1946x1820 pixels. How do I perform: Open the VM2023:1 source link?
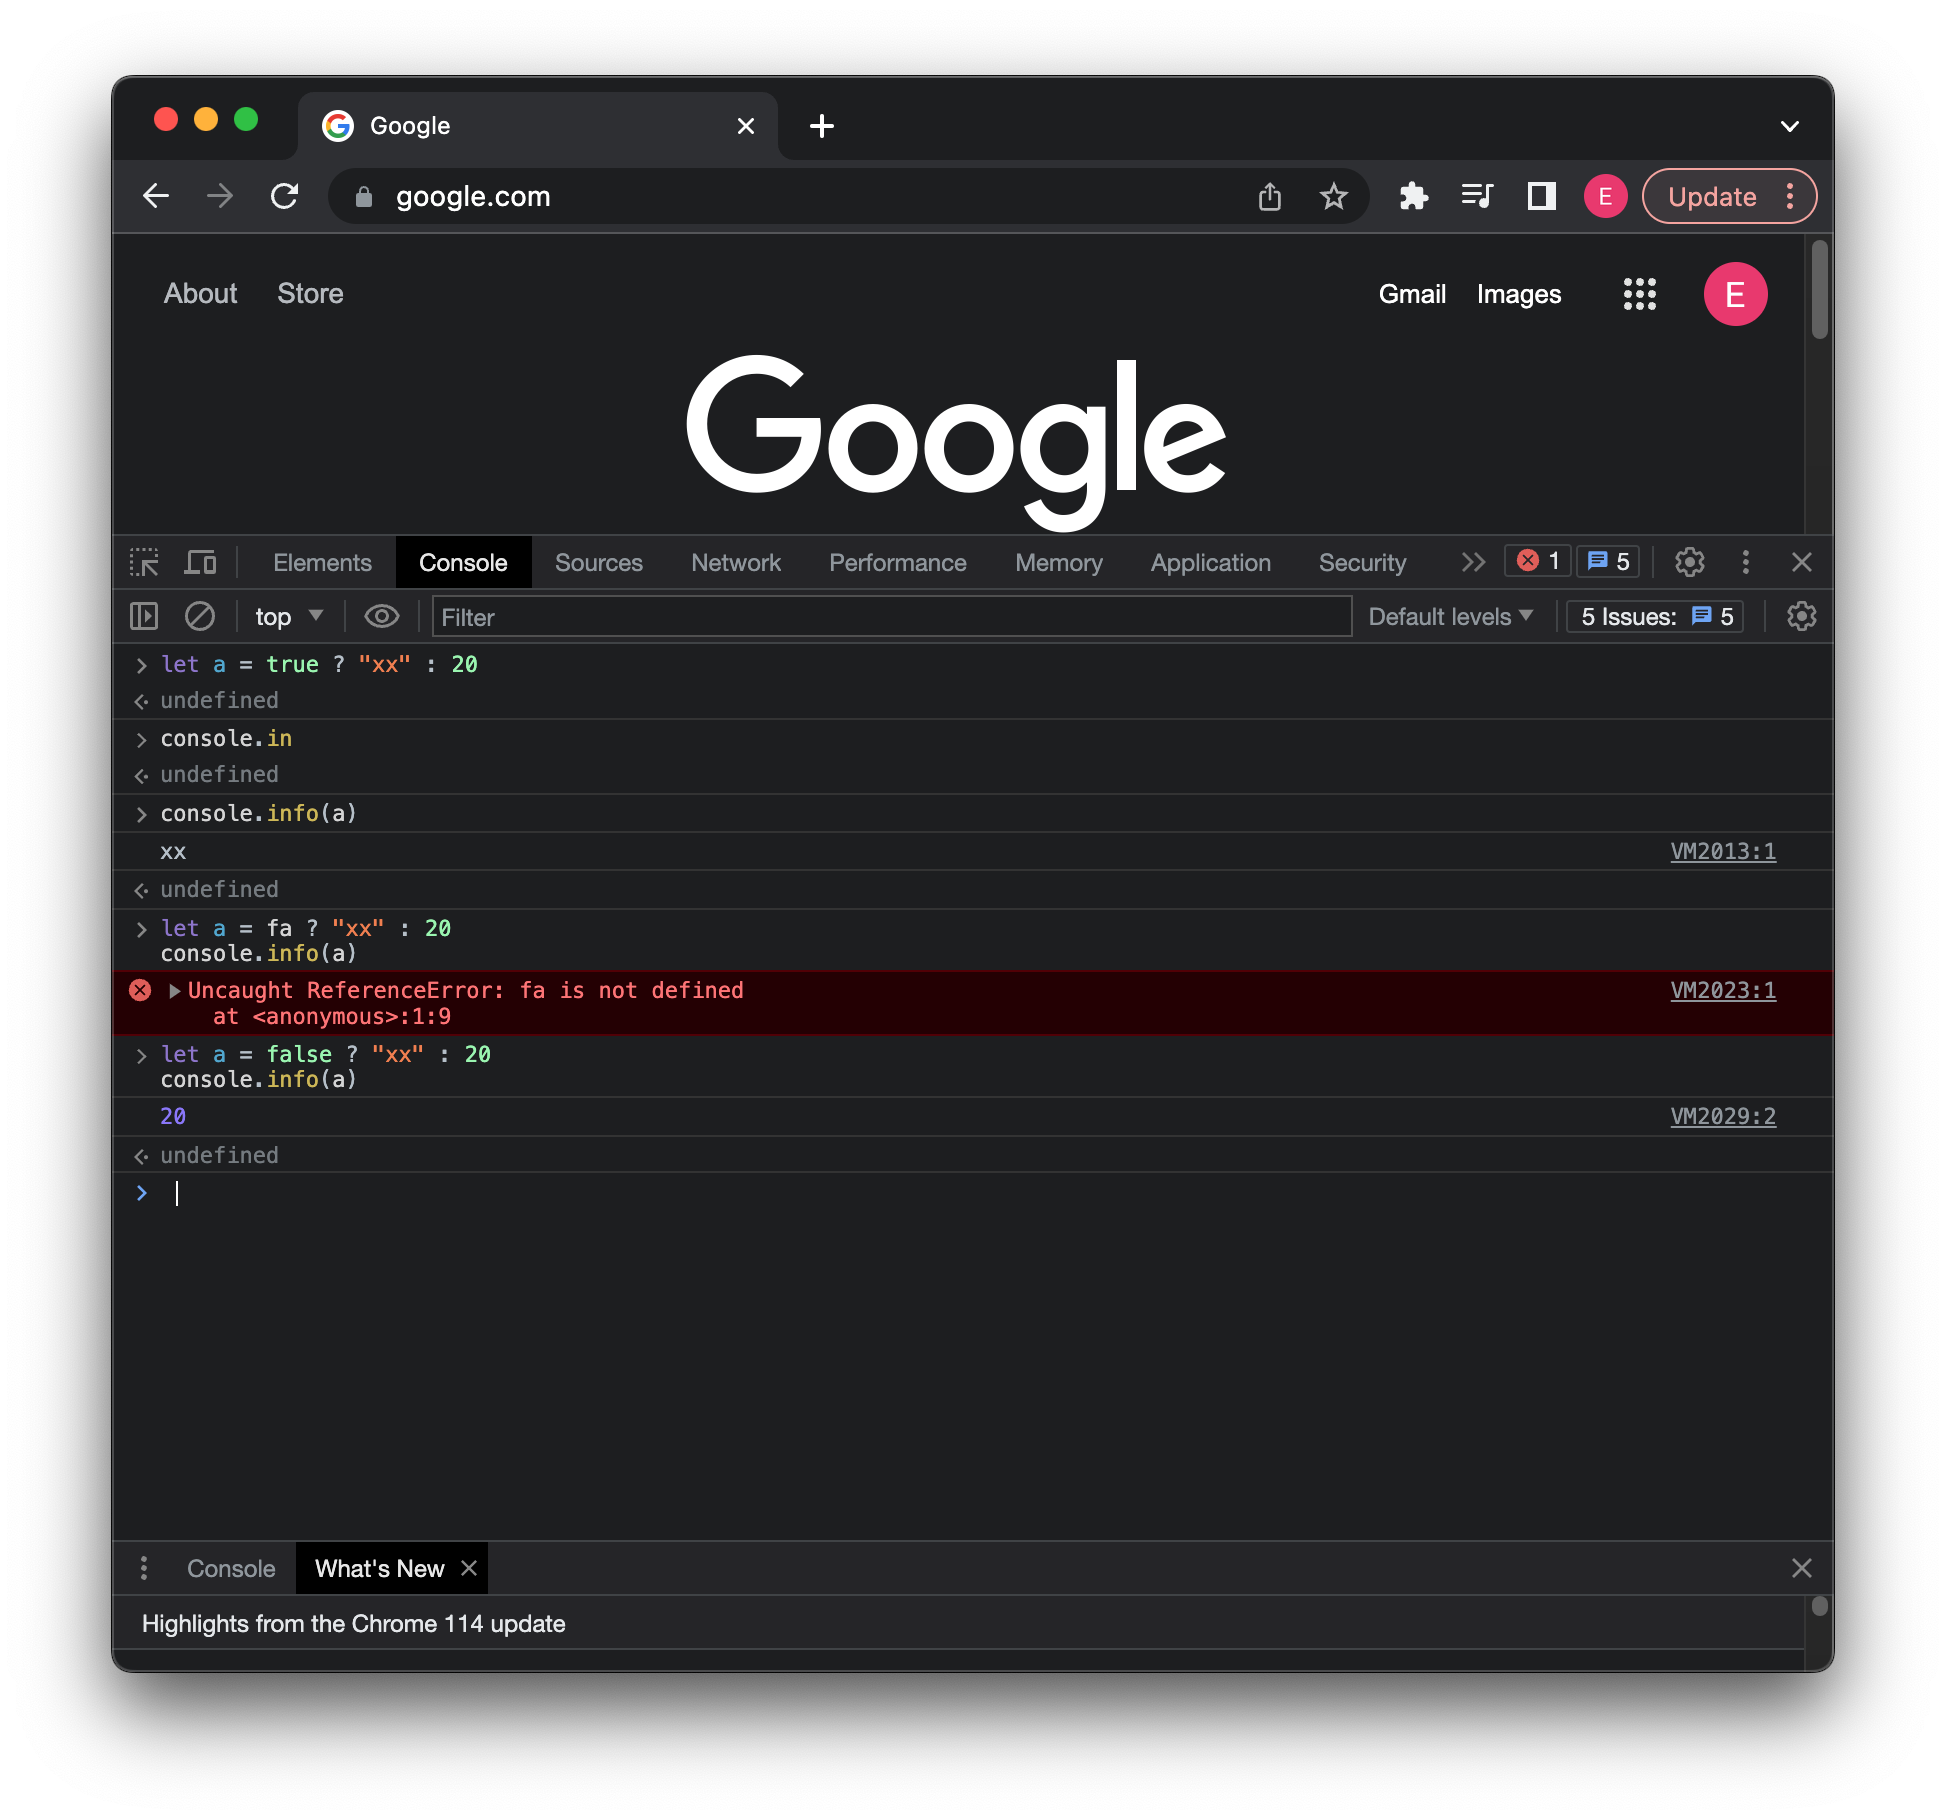pos(1723,990)
